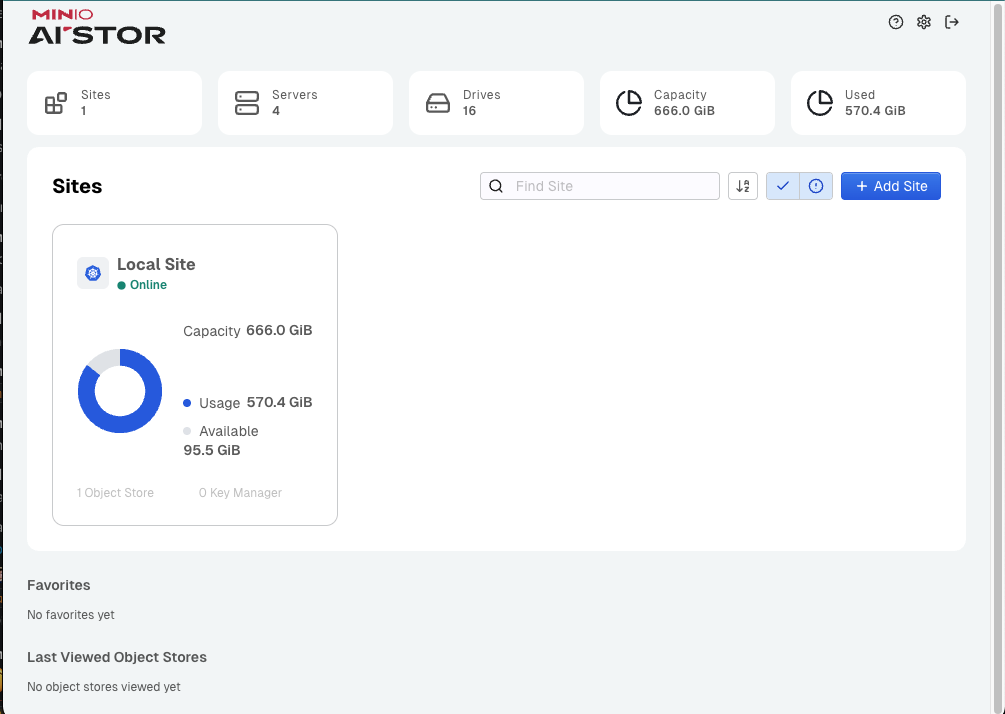Click the help question mark icon

896,22
